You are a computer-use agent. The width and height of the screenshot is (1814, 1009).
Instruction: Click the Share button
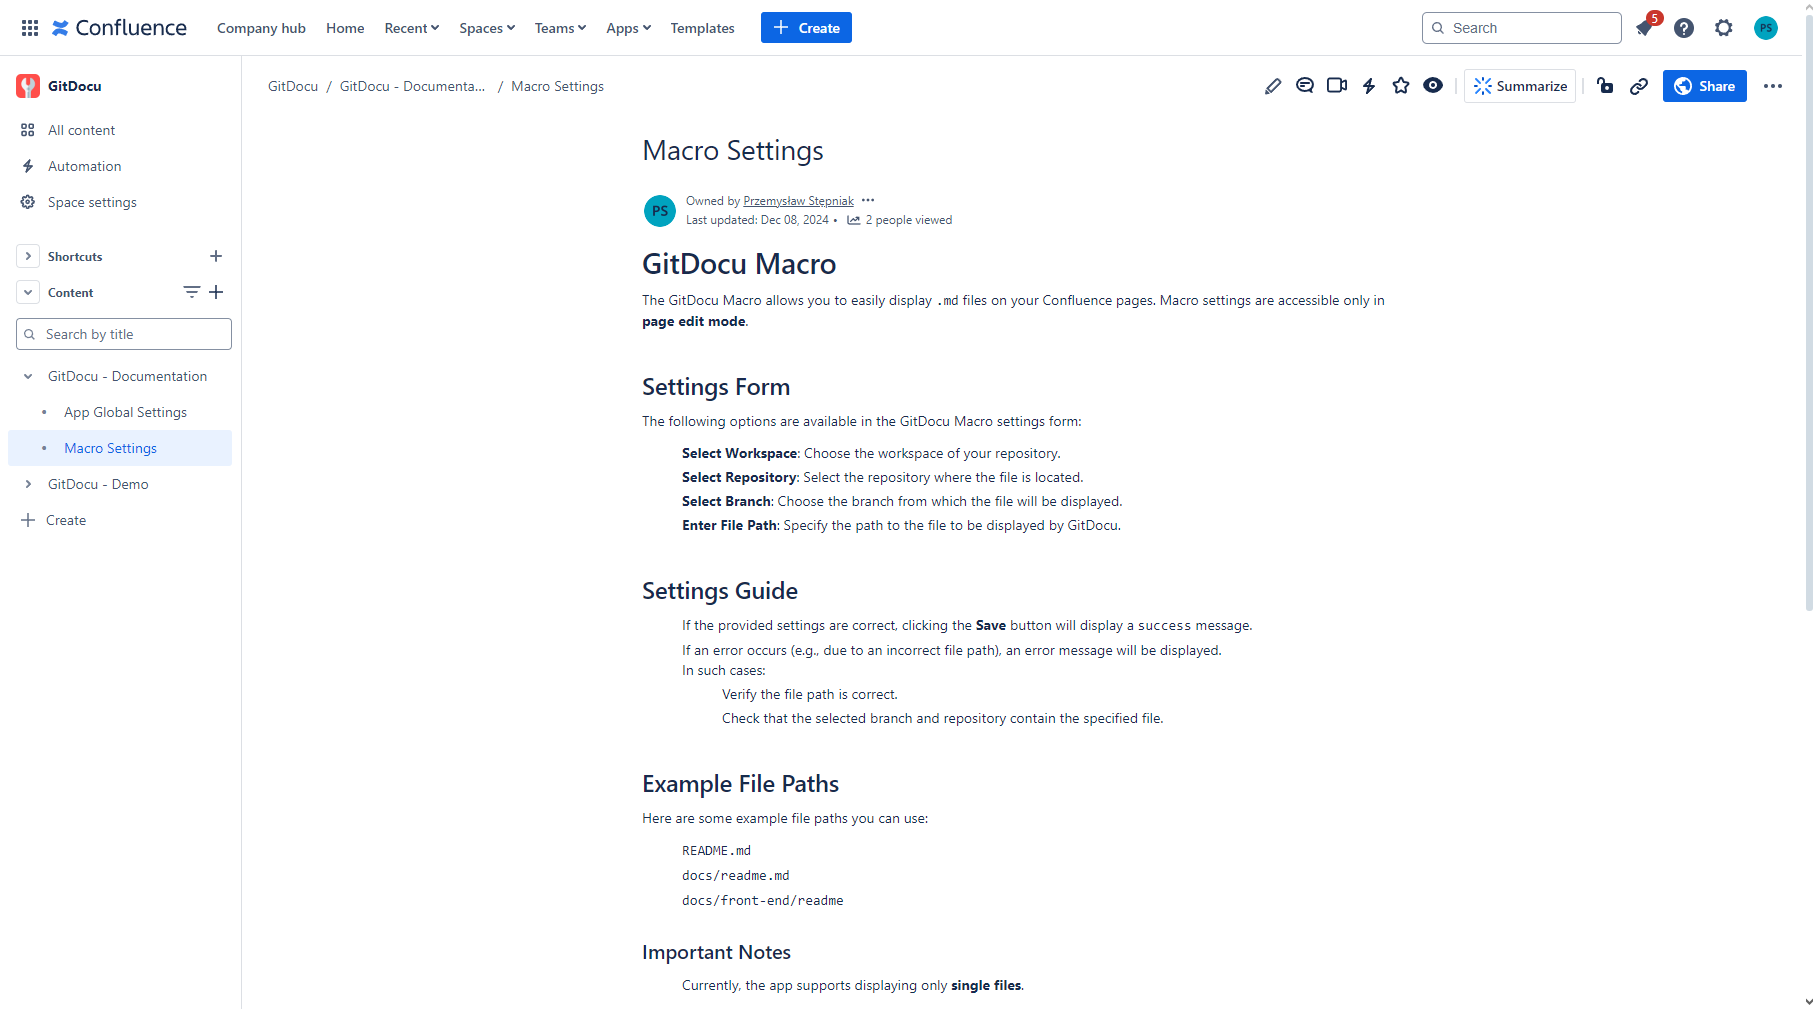pos(1705,86)
